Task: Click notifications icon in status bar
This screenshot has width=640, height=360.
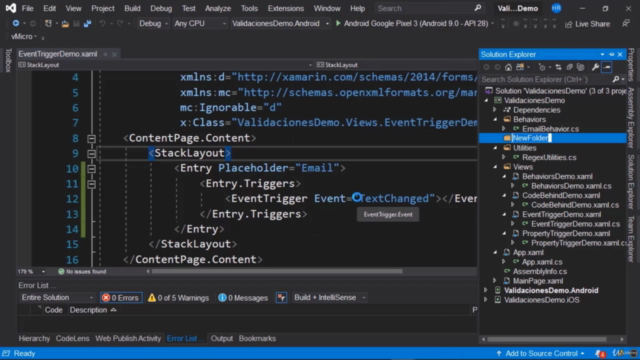Action: [x=600, y=353]
